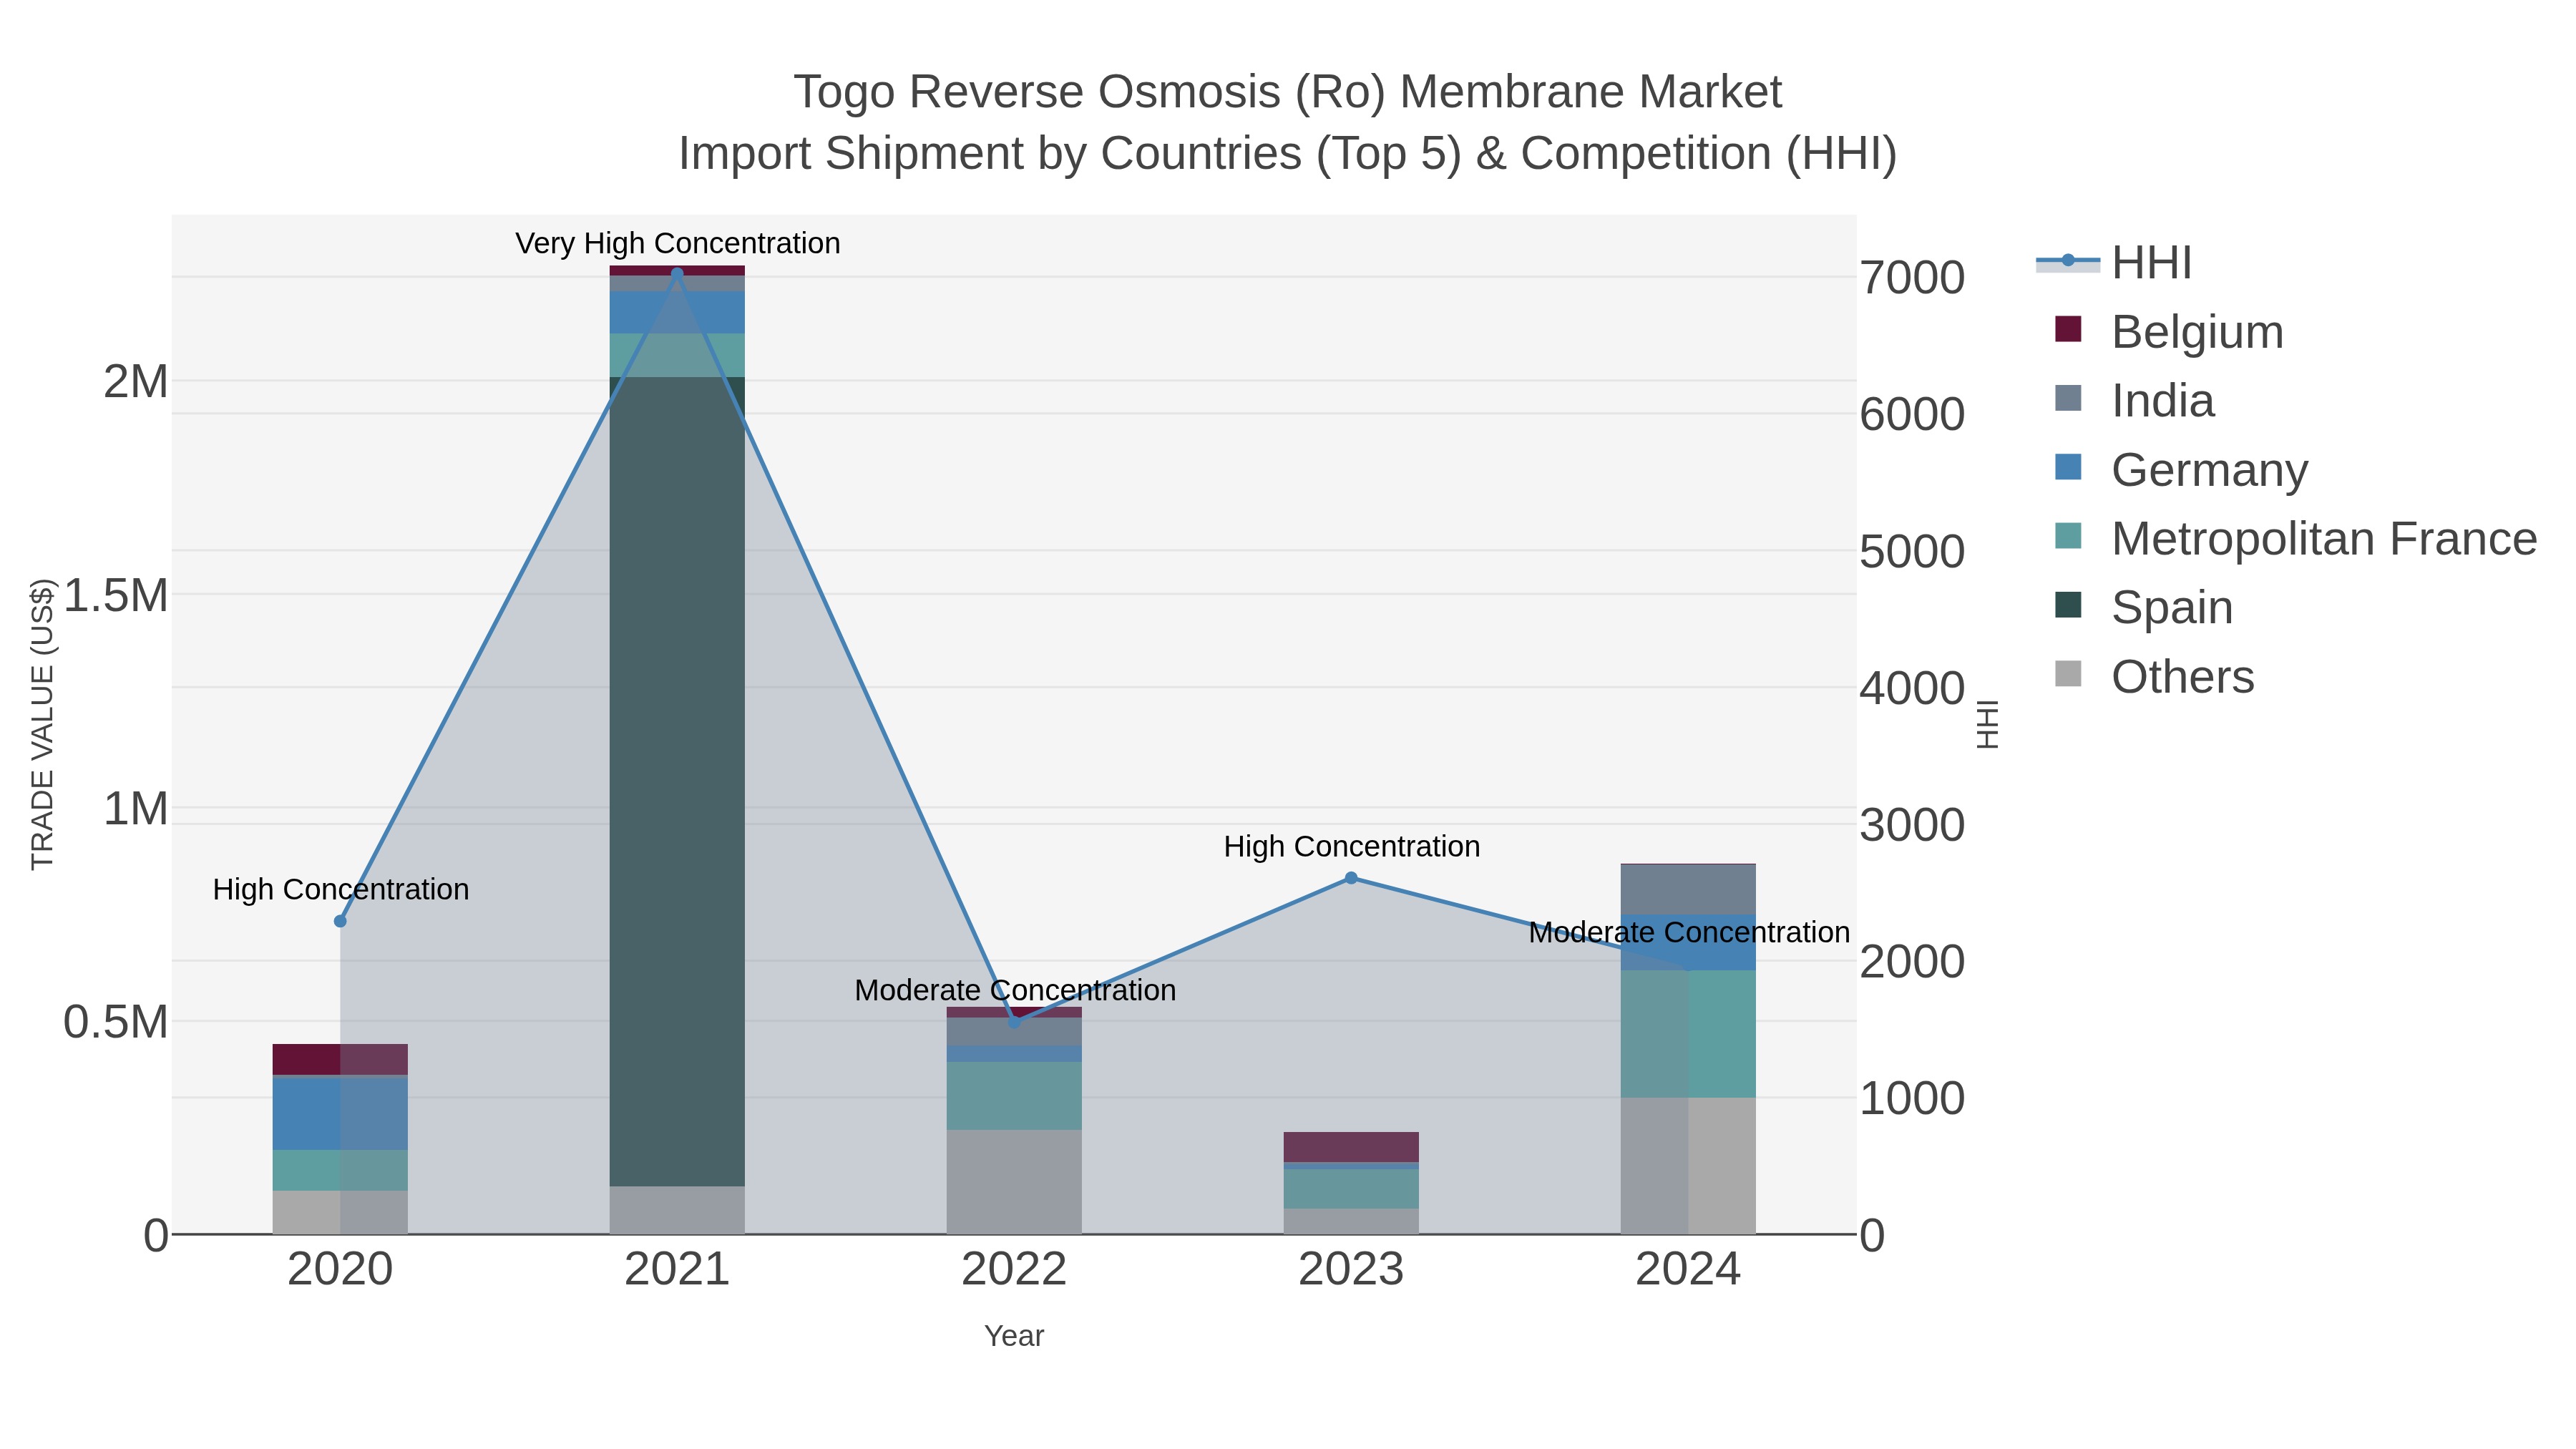Click the 2022 'Moderate Concentration' annotation
2576x1449 pixels.
click(x=1015, y=990)
